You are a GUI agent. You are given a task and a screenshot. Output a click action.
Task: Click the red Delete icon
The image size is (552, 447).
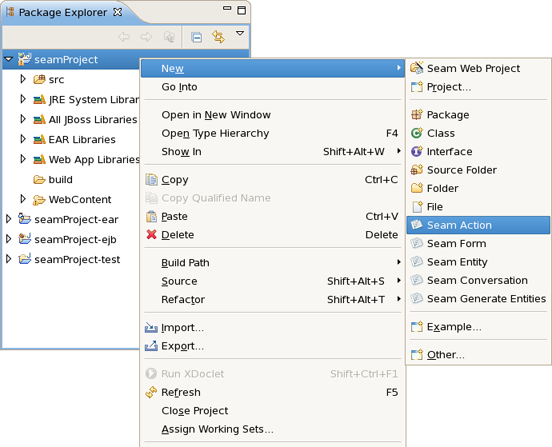(151, 234)
